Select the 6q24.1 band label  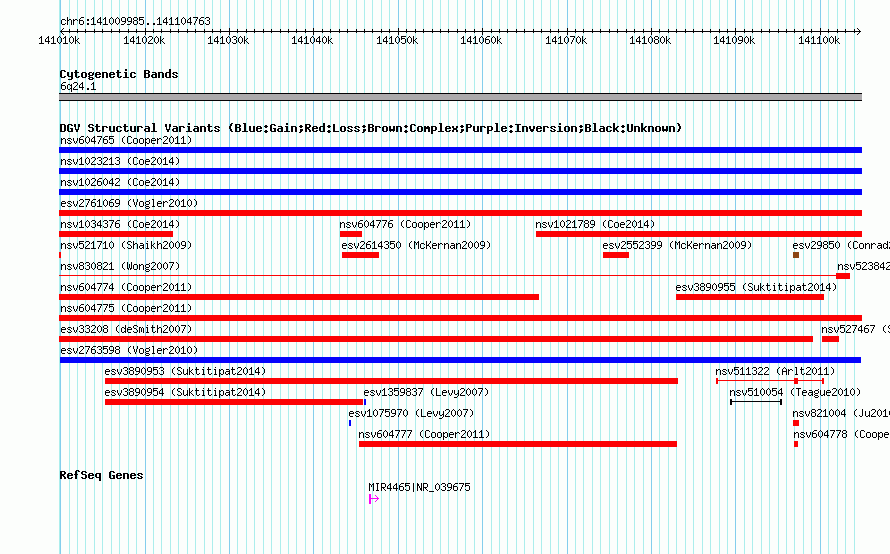[78, 86]
